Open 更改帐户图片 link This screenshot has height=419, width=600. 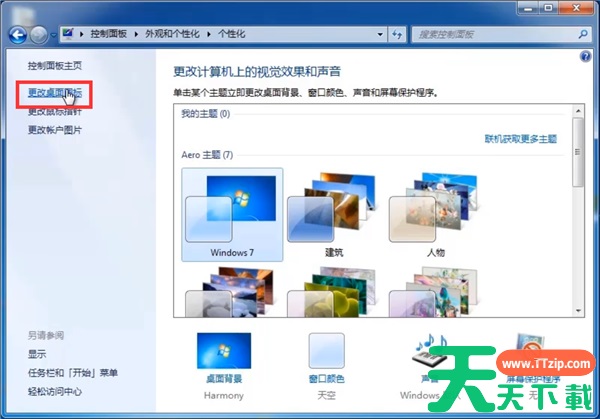tap(55, 130)
